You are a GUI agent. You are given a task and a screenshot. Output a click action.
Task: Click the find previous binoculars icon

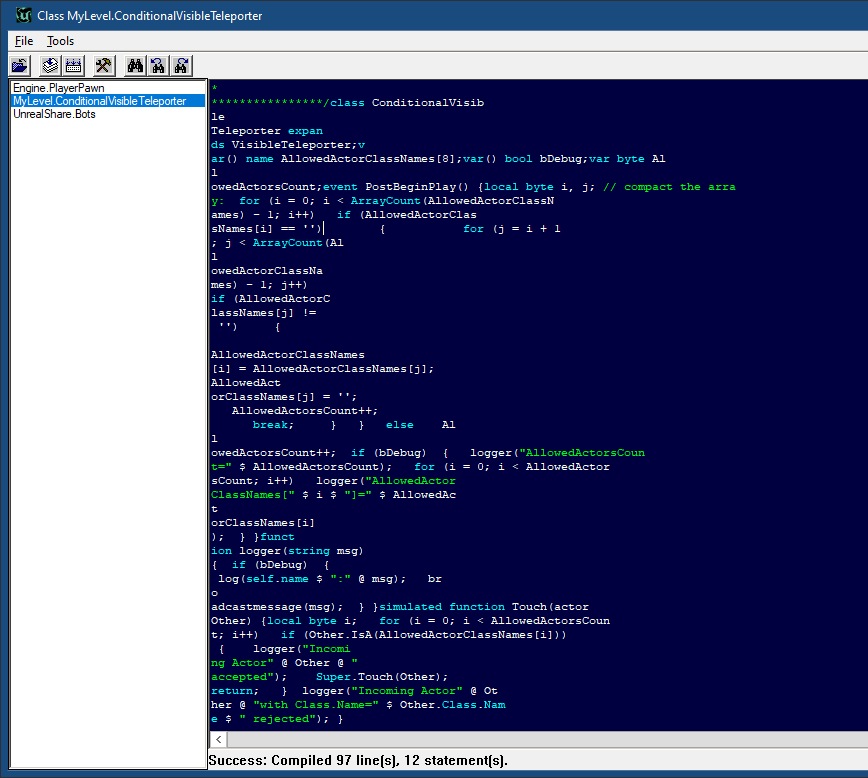point(158,65)
